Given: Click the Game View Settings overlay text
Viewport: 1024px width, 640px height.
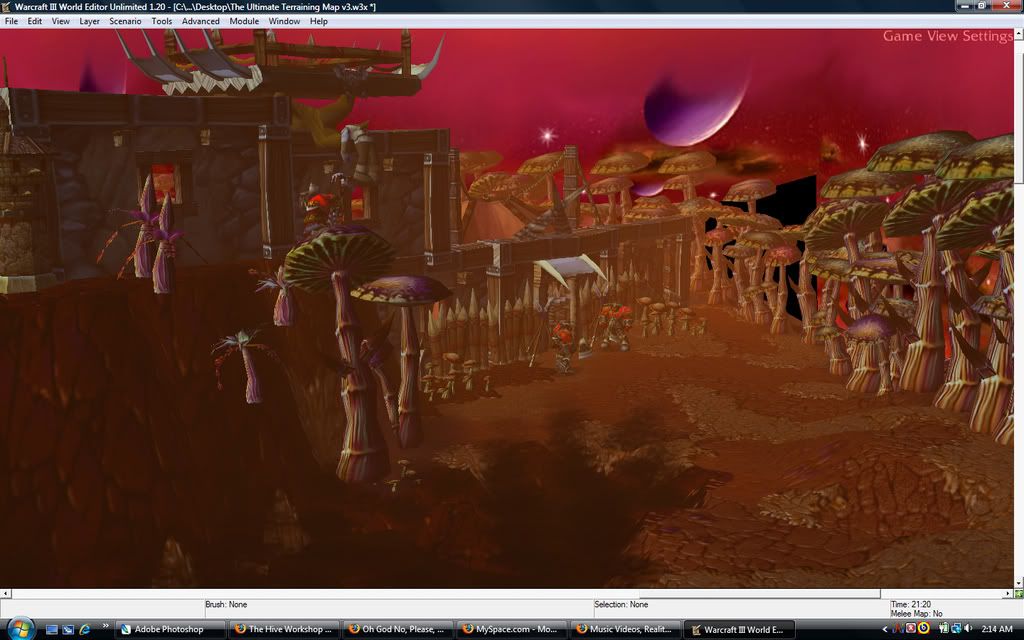Looking at the screenshot, I should [x=948, y=36].
